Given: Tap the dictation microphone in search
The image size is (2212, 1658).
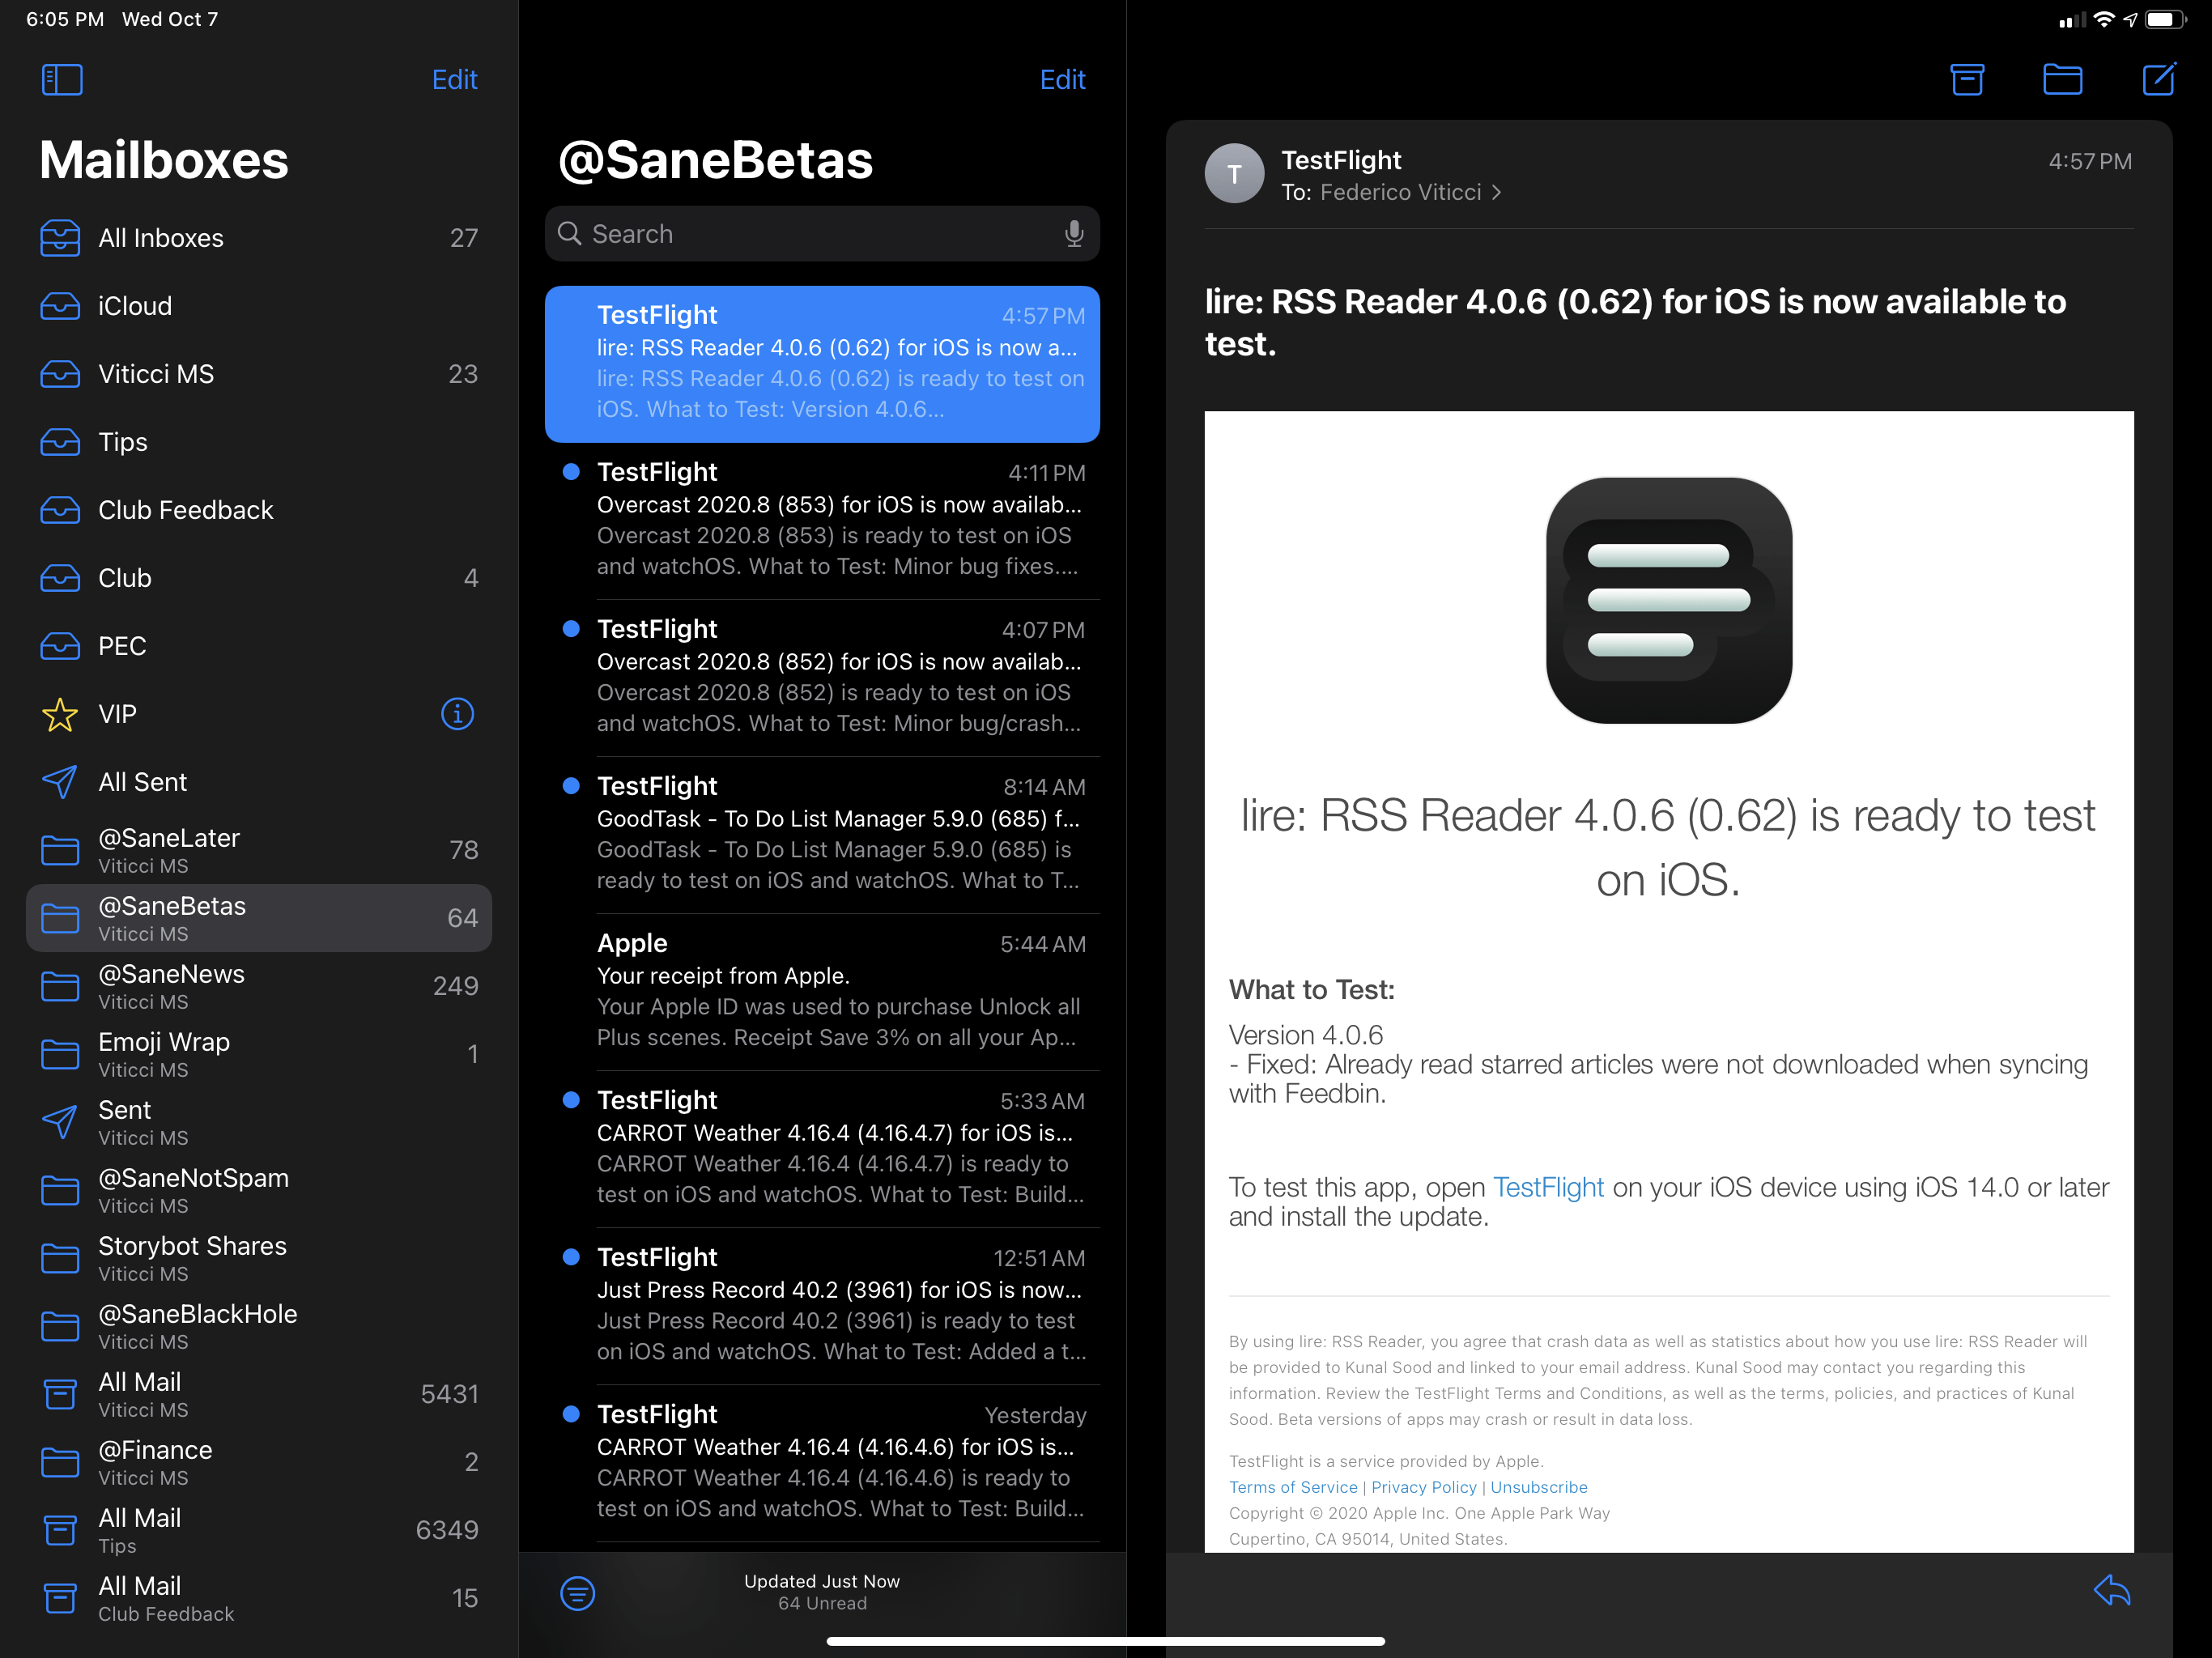Looking at the screenshot, I should tap(1073, 234).
